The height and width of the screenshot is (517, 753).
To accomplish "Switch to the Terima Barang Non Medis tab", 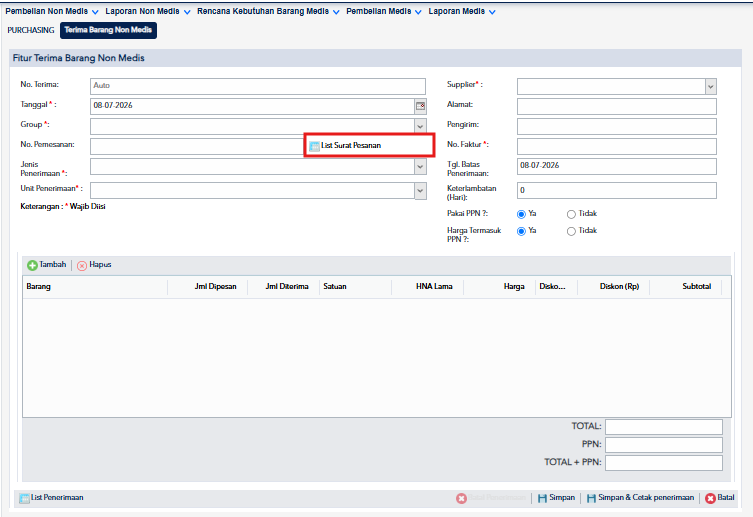I will pos(108,30).
